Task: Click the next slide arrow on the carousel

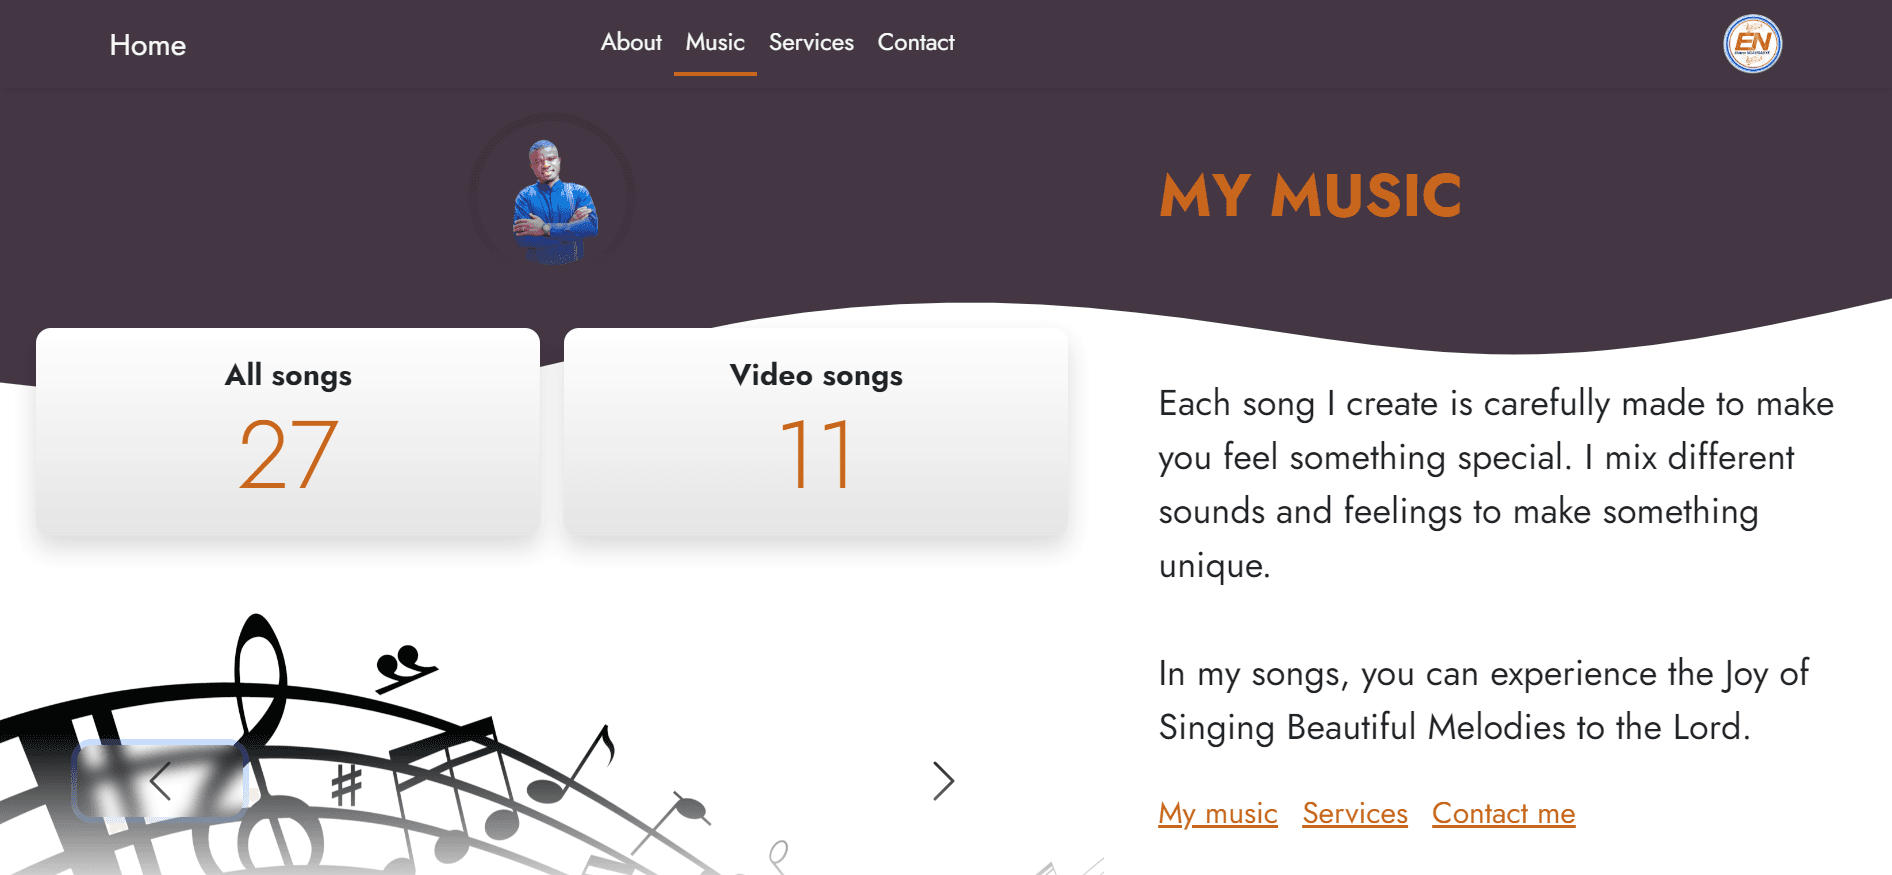Action: coord(943,781)
